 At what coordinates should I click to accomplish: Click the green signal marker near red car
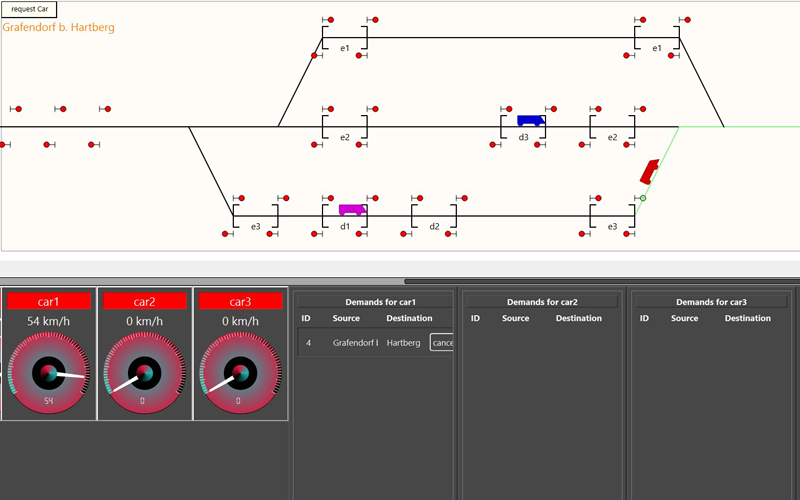pyautogui.click(x=643, y=198)
